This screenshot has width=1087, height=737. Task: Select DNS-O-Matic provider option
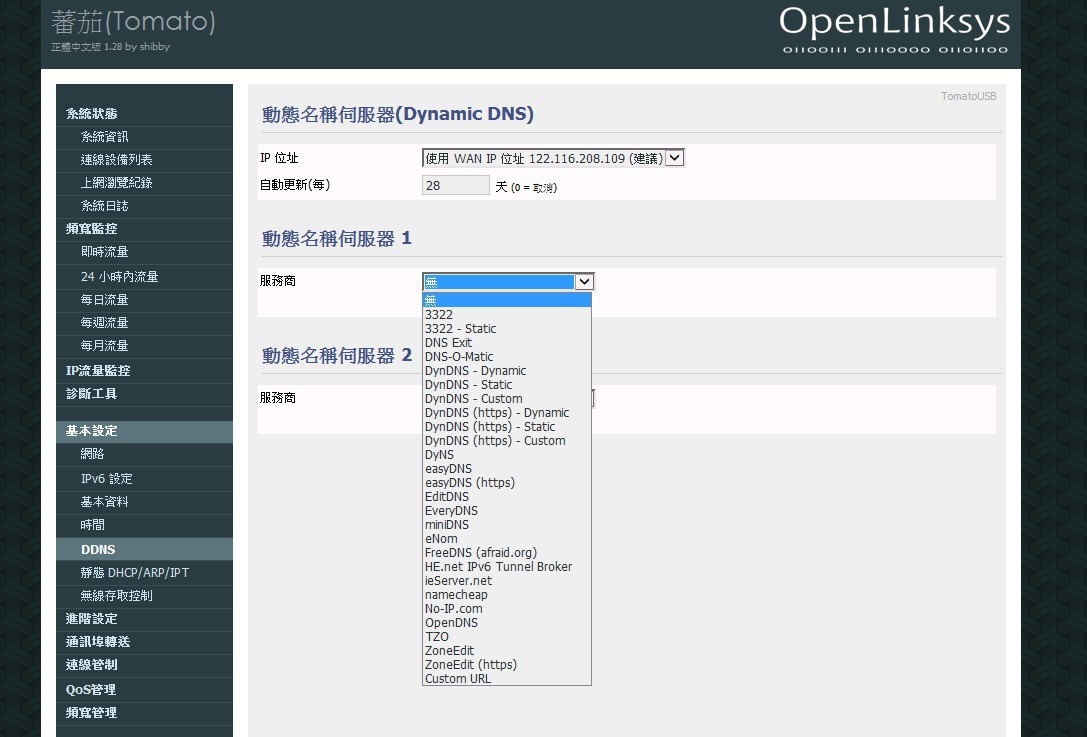tap(507, 356)
